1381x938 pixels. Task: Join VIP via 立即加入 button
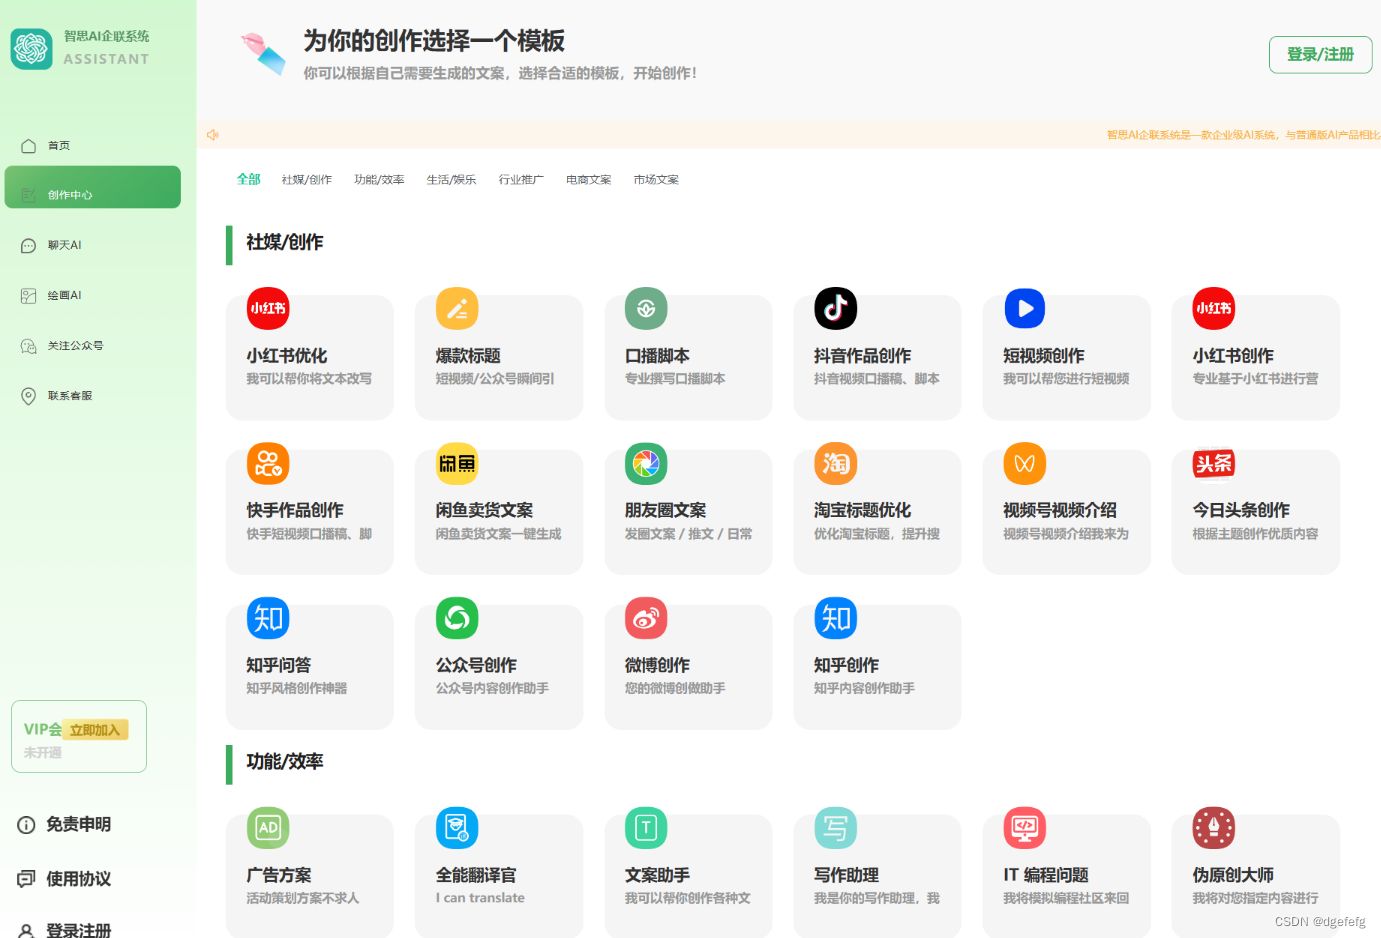pyautogui.click(x=95, y=729)
